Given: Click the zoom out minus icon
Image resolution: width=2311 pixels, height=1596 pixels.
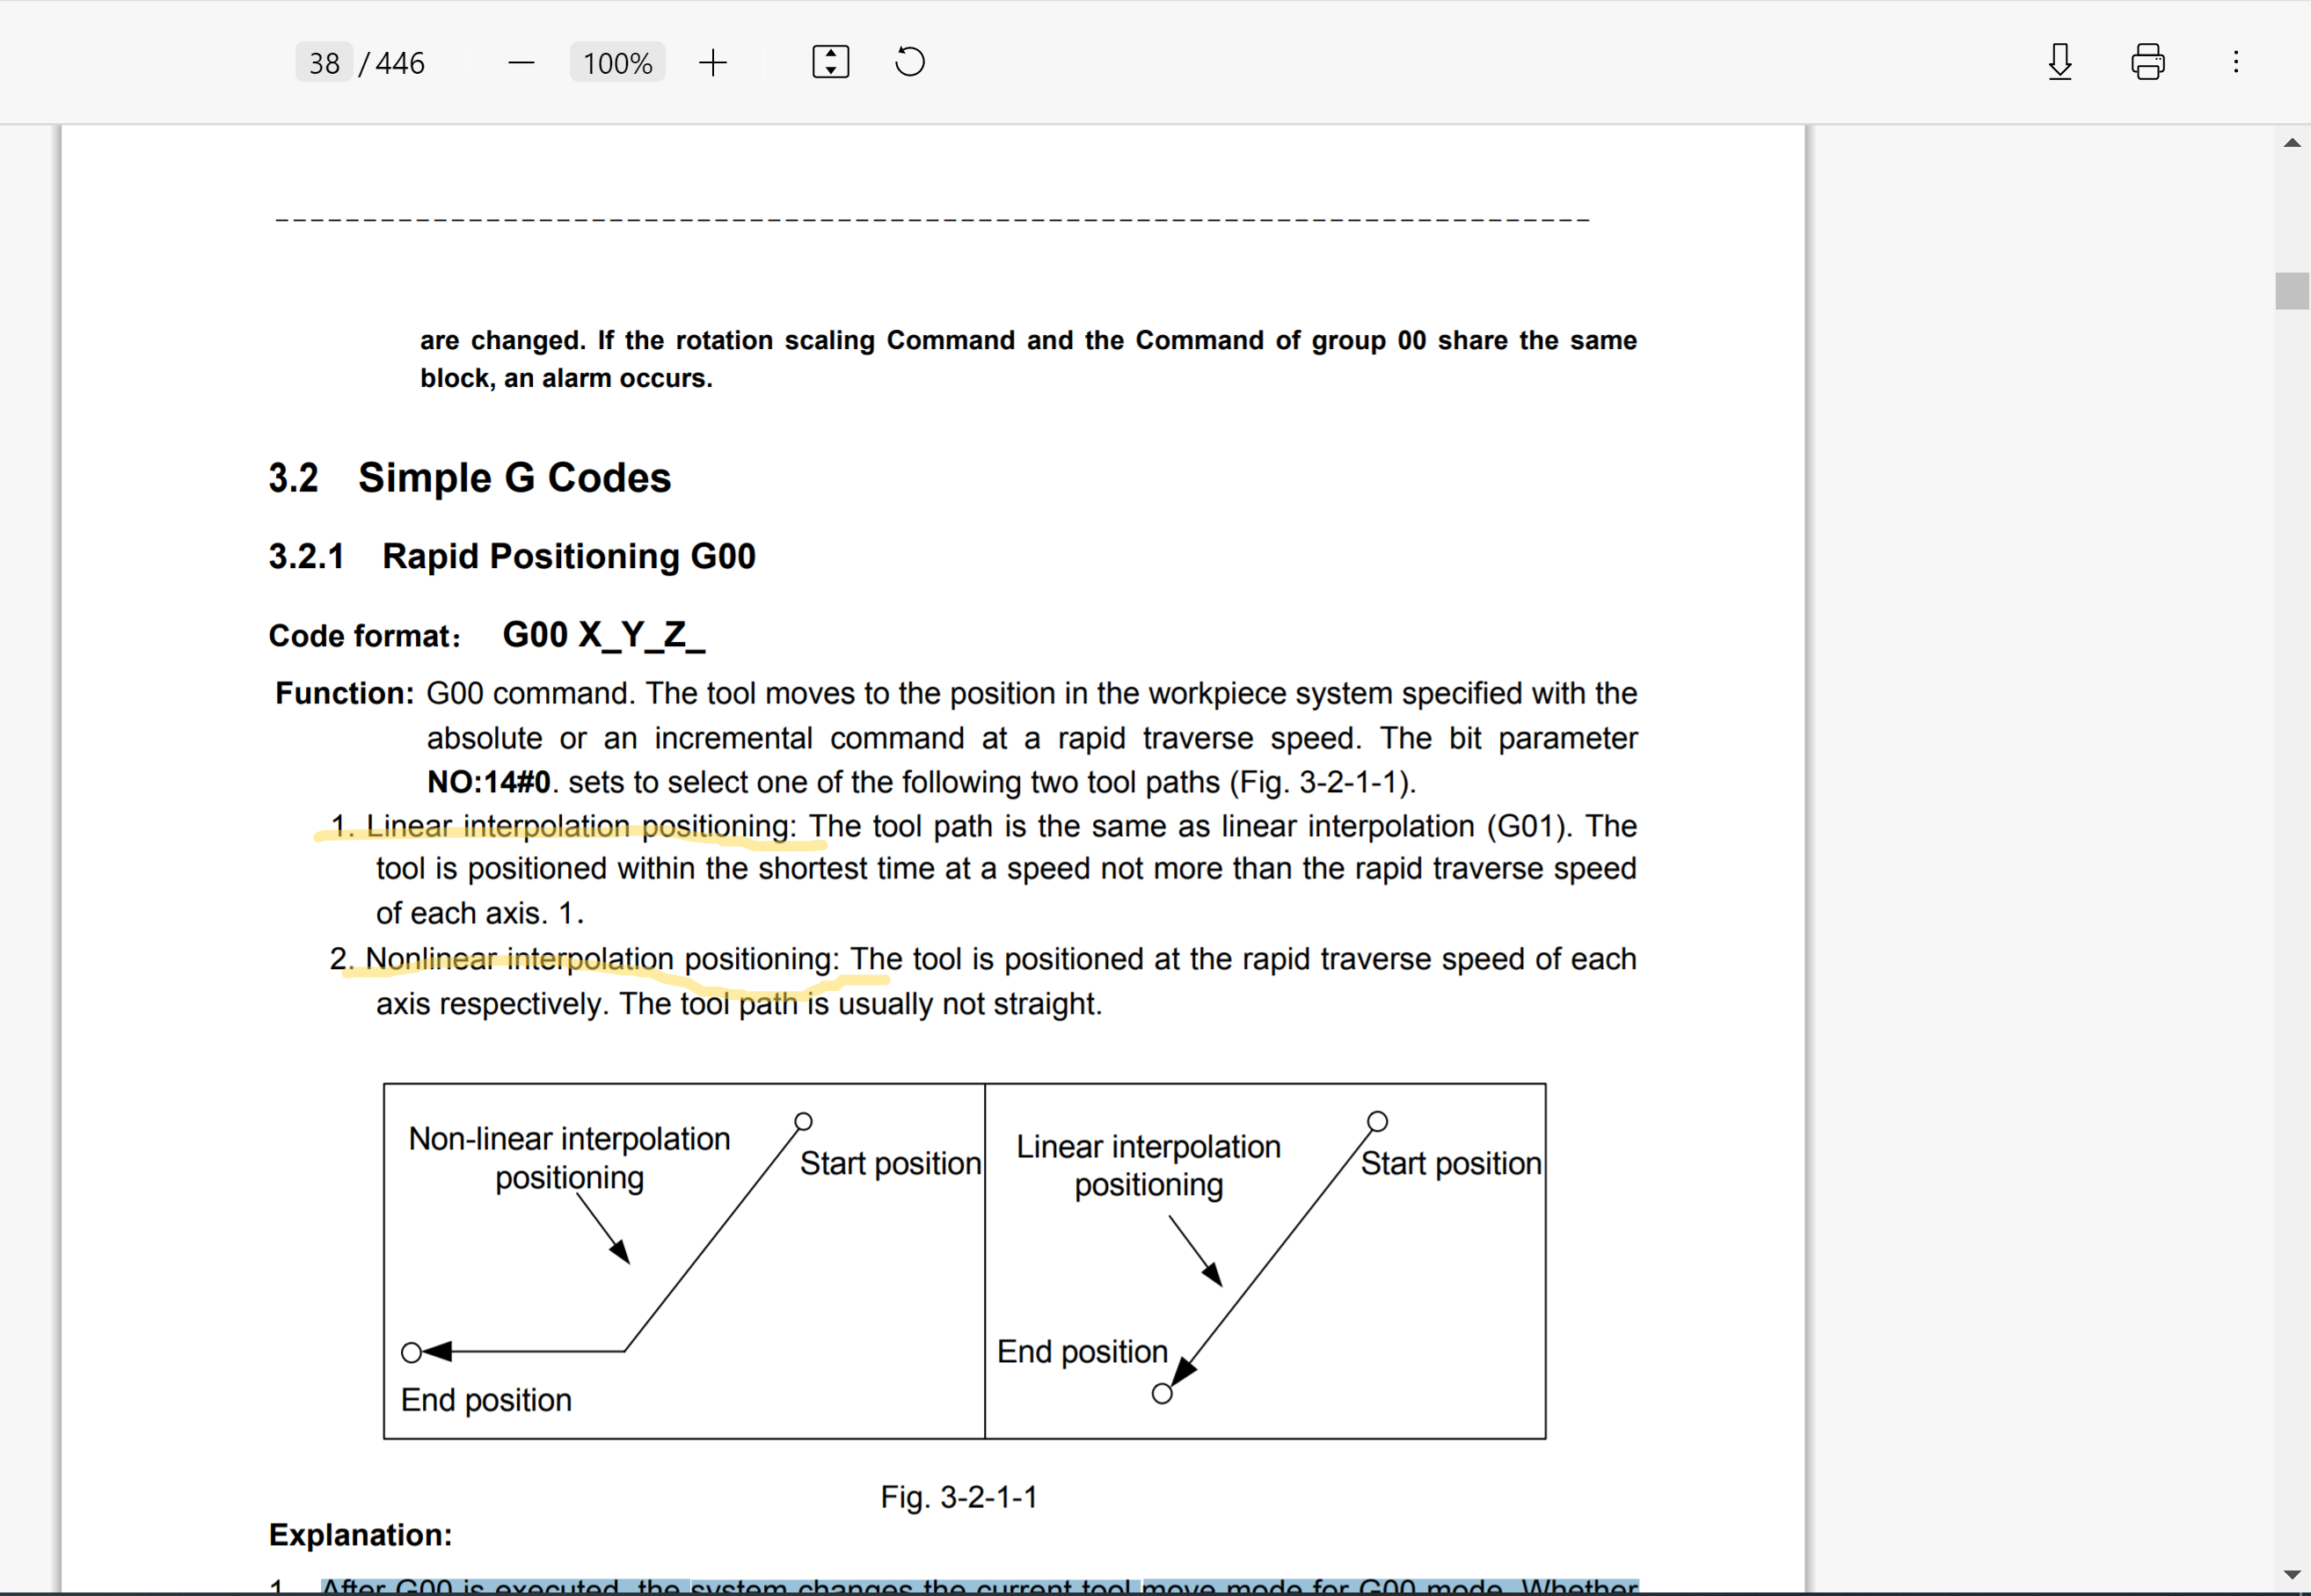Looking at the screenshot, I should coord(521,63).
